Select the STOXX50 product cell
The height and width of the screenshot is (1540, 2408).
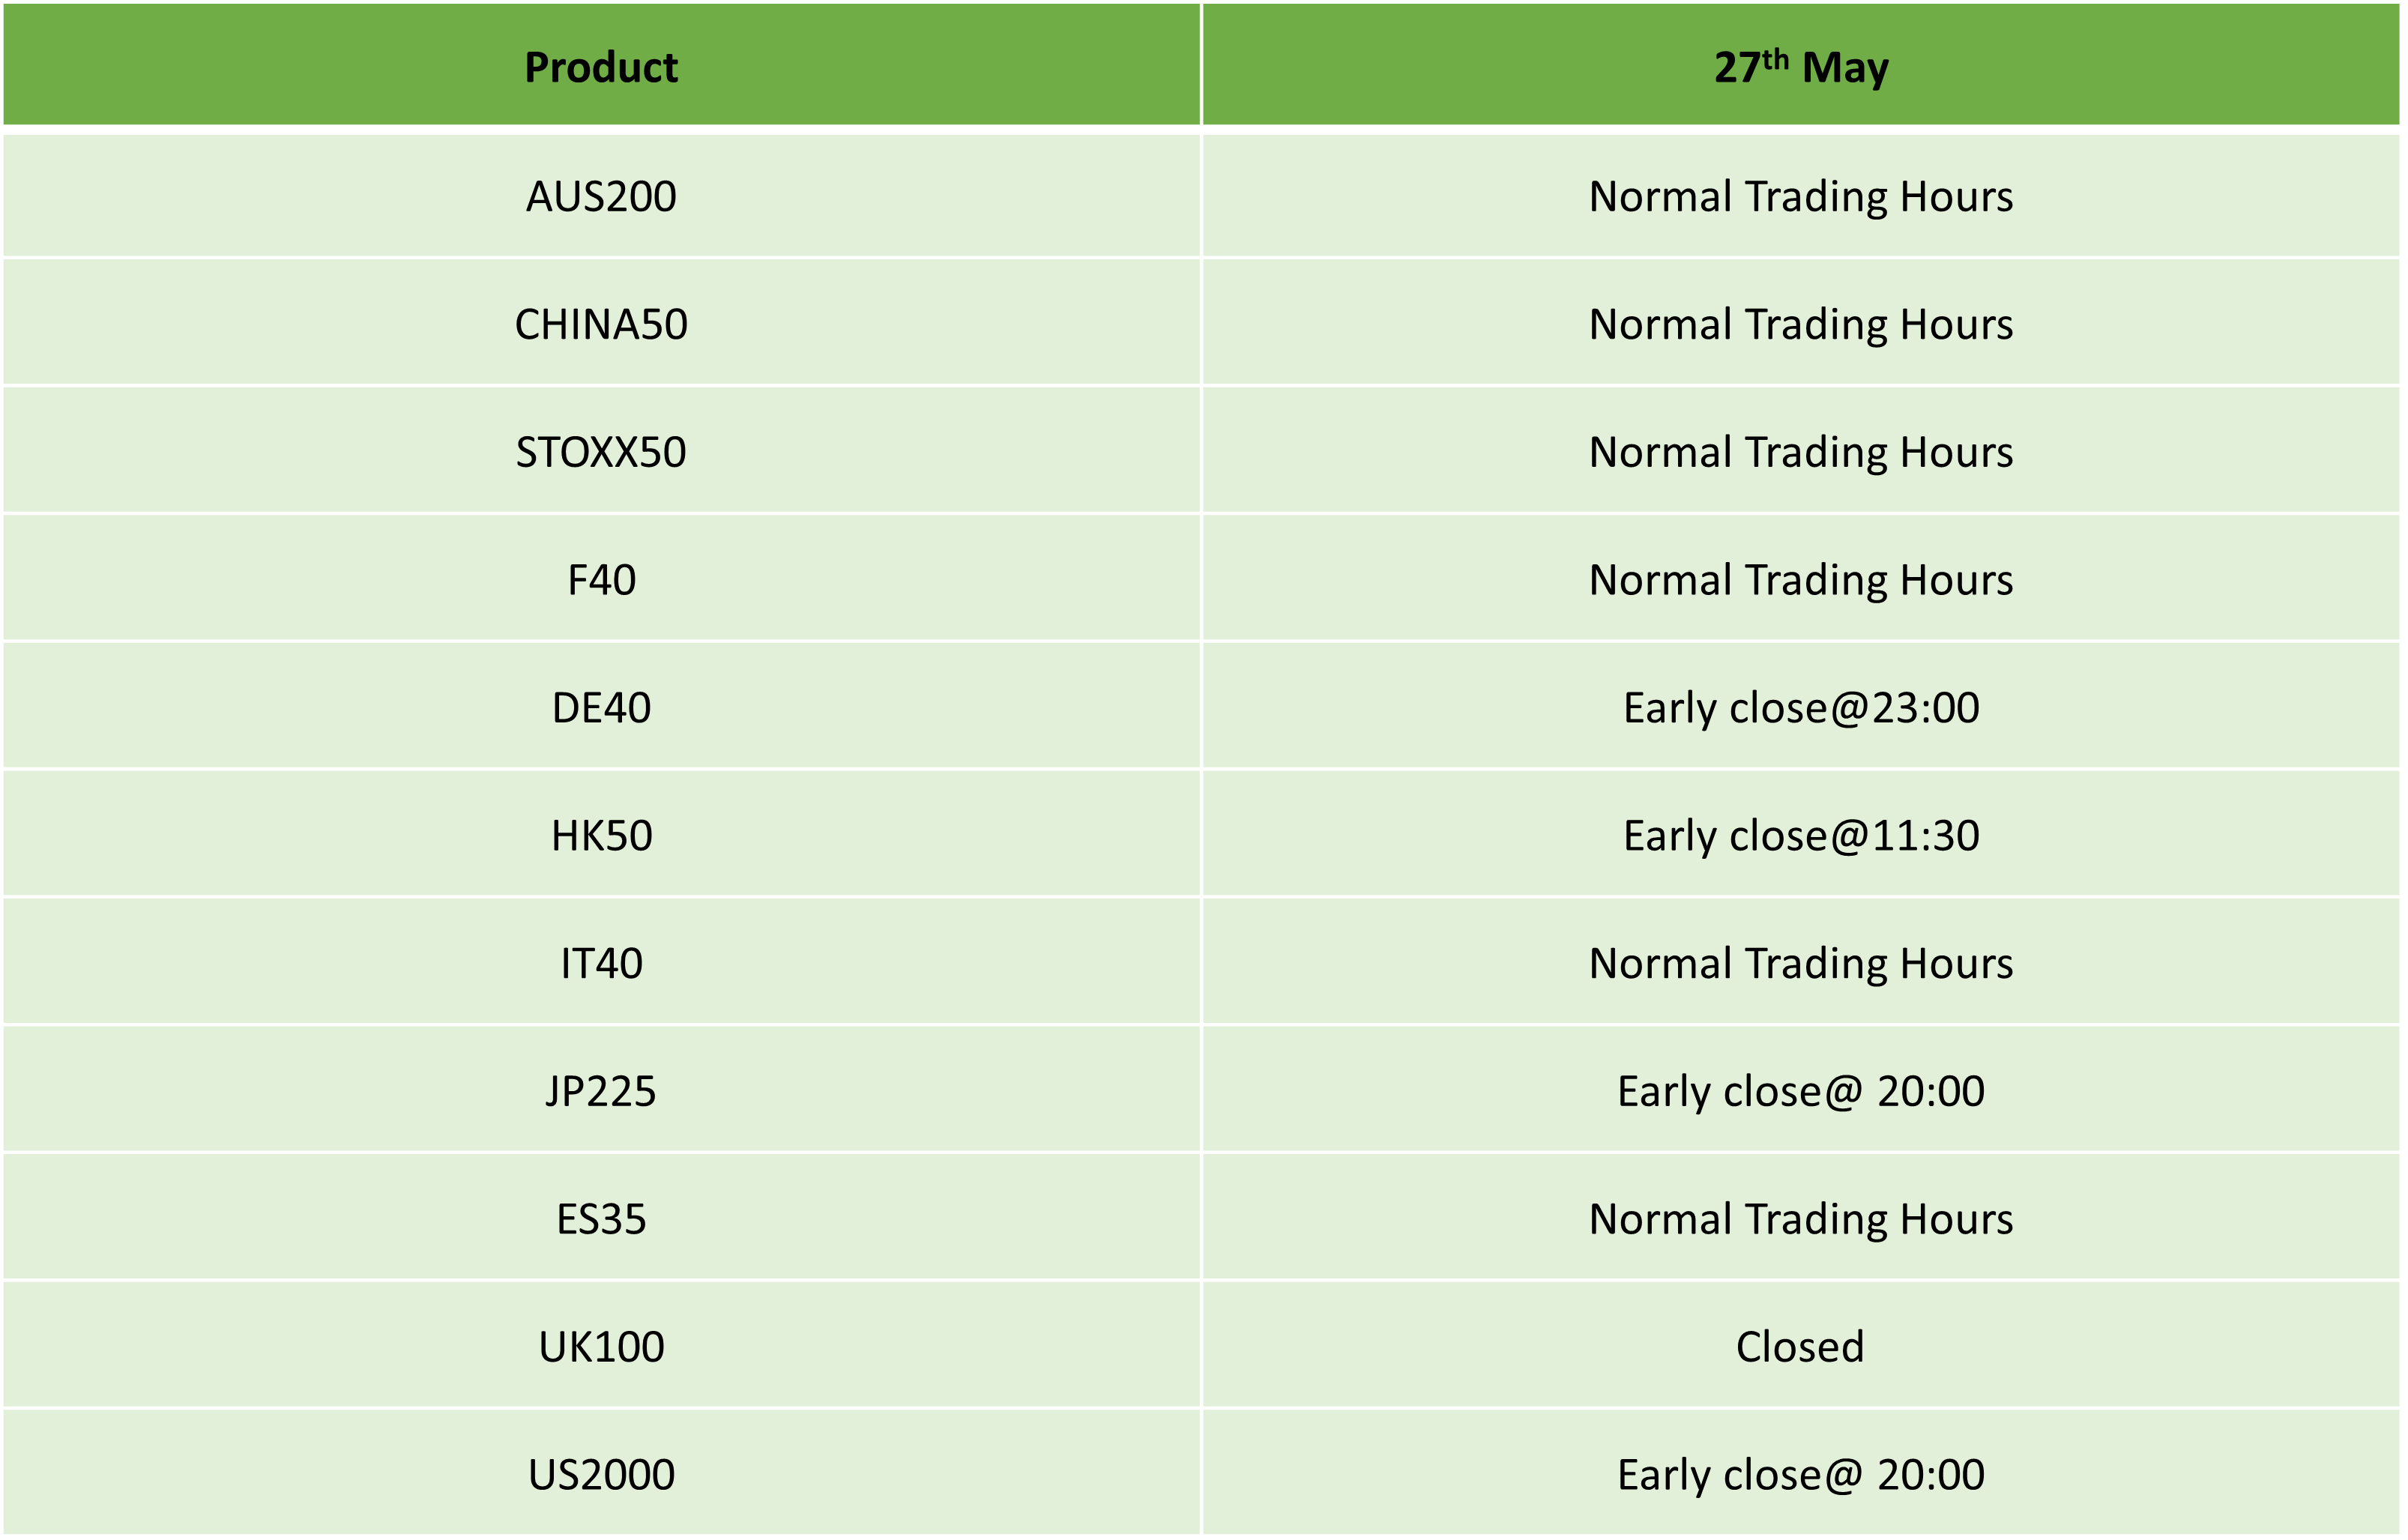tap(601, 452)
